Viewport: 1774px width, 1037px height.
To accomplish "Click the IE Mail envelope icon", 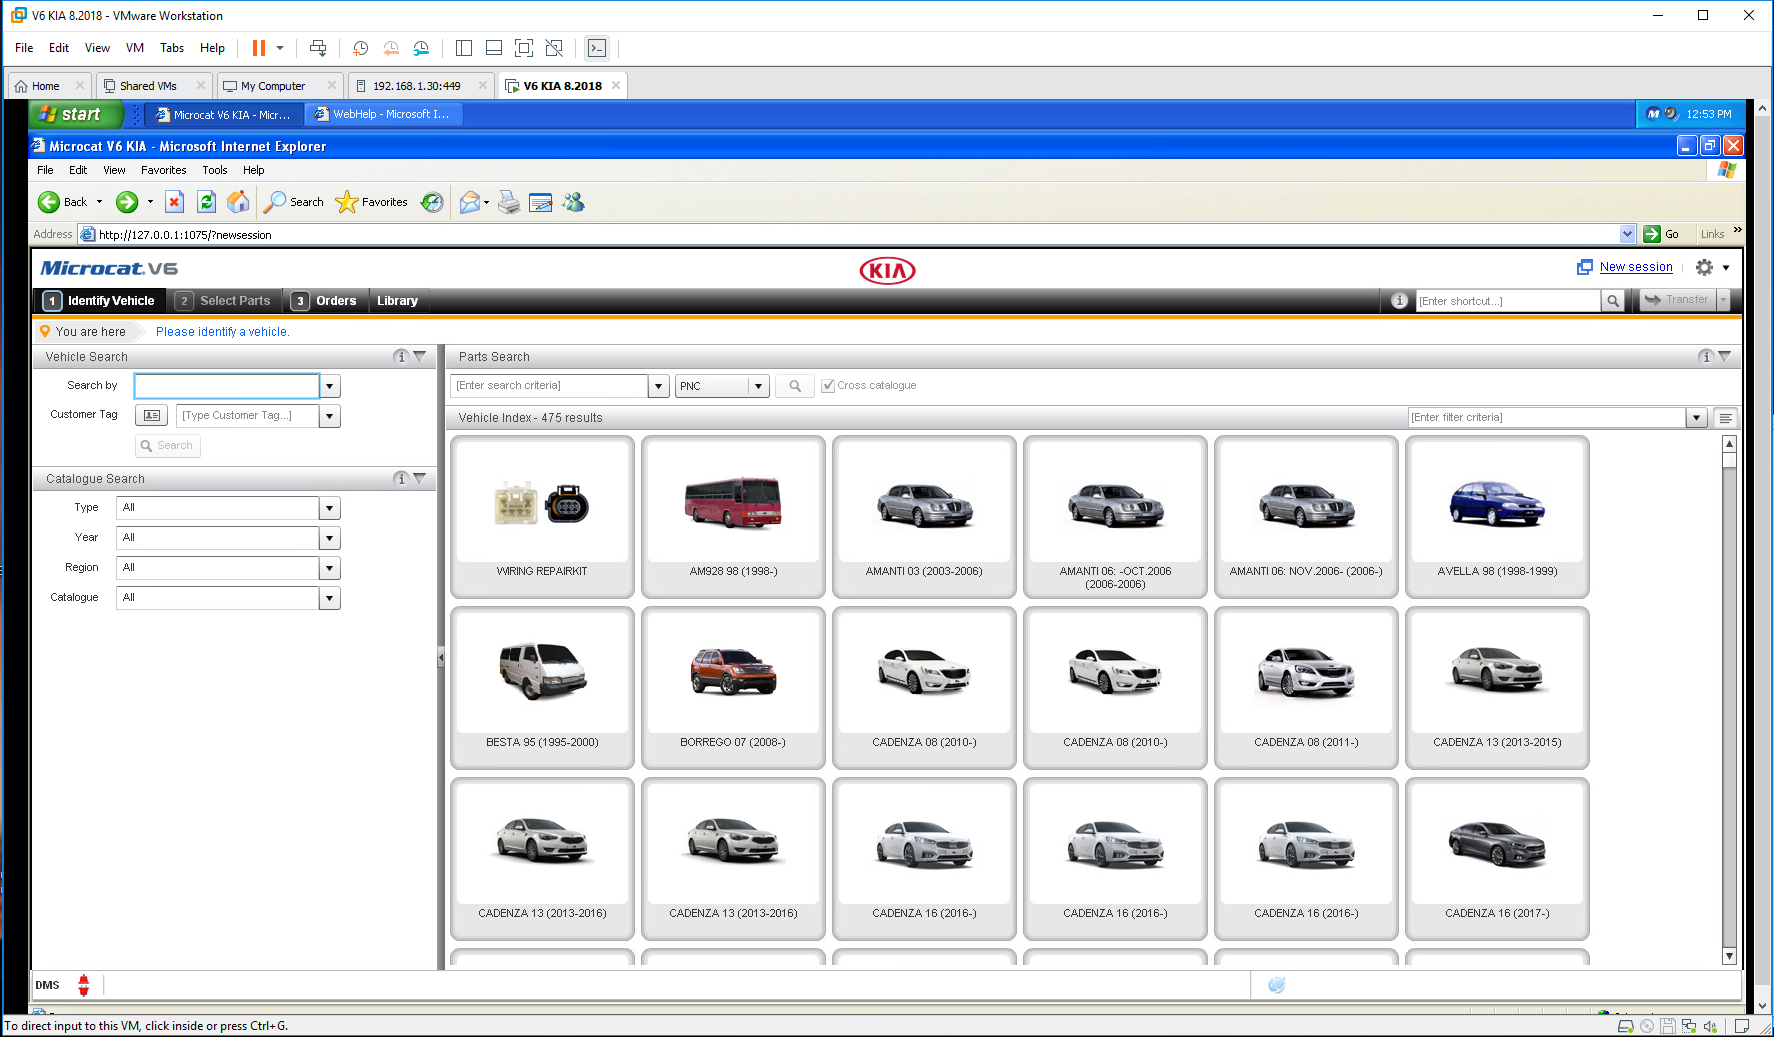I will click(x=470, y=202).
